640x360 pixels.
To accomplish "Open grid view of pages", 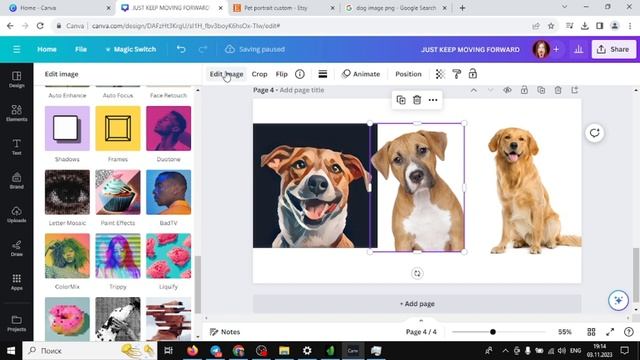I will tap(591, 332).
